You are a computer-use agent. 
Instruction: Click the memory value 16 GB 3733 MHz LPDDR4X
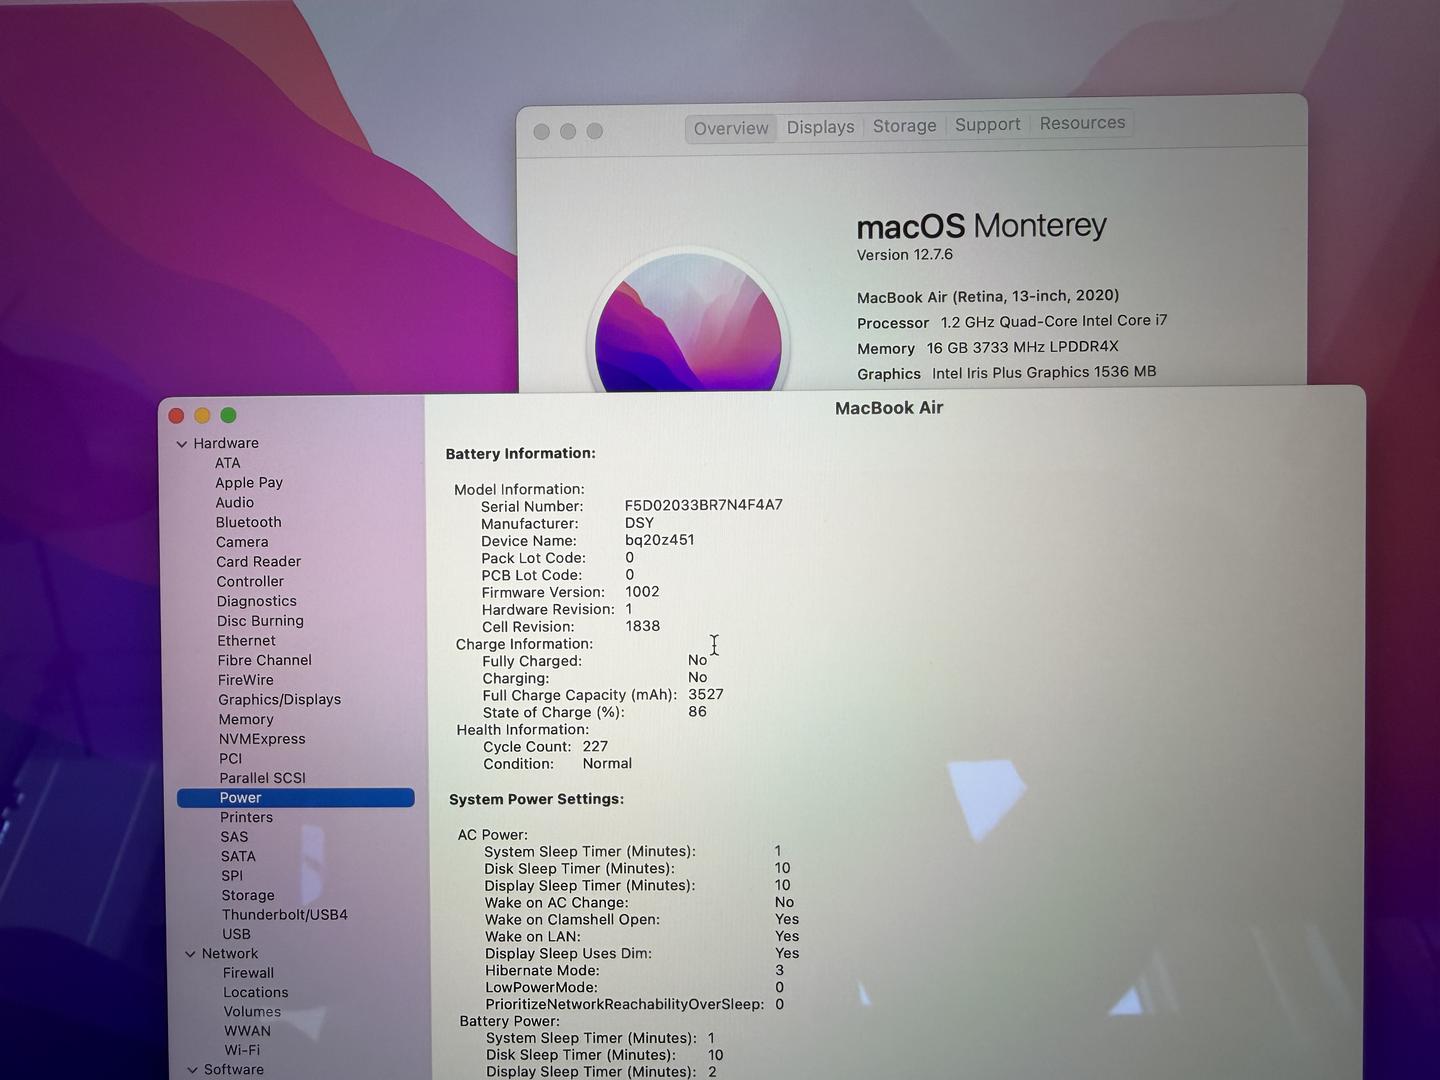(1023, 347)
